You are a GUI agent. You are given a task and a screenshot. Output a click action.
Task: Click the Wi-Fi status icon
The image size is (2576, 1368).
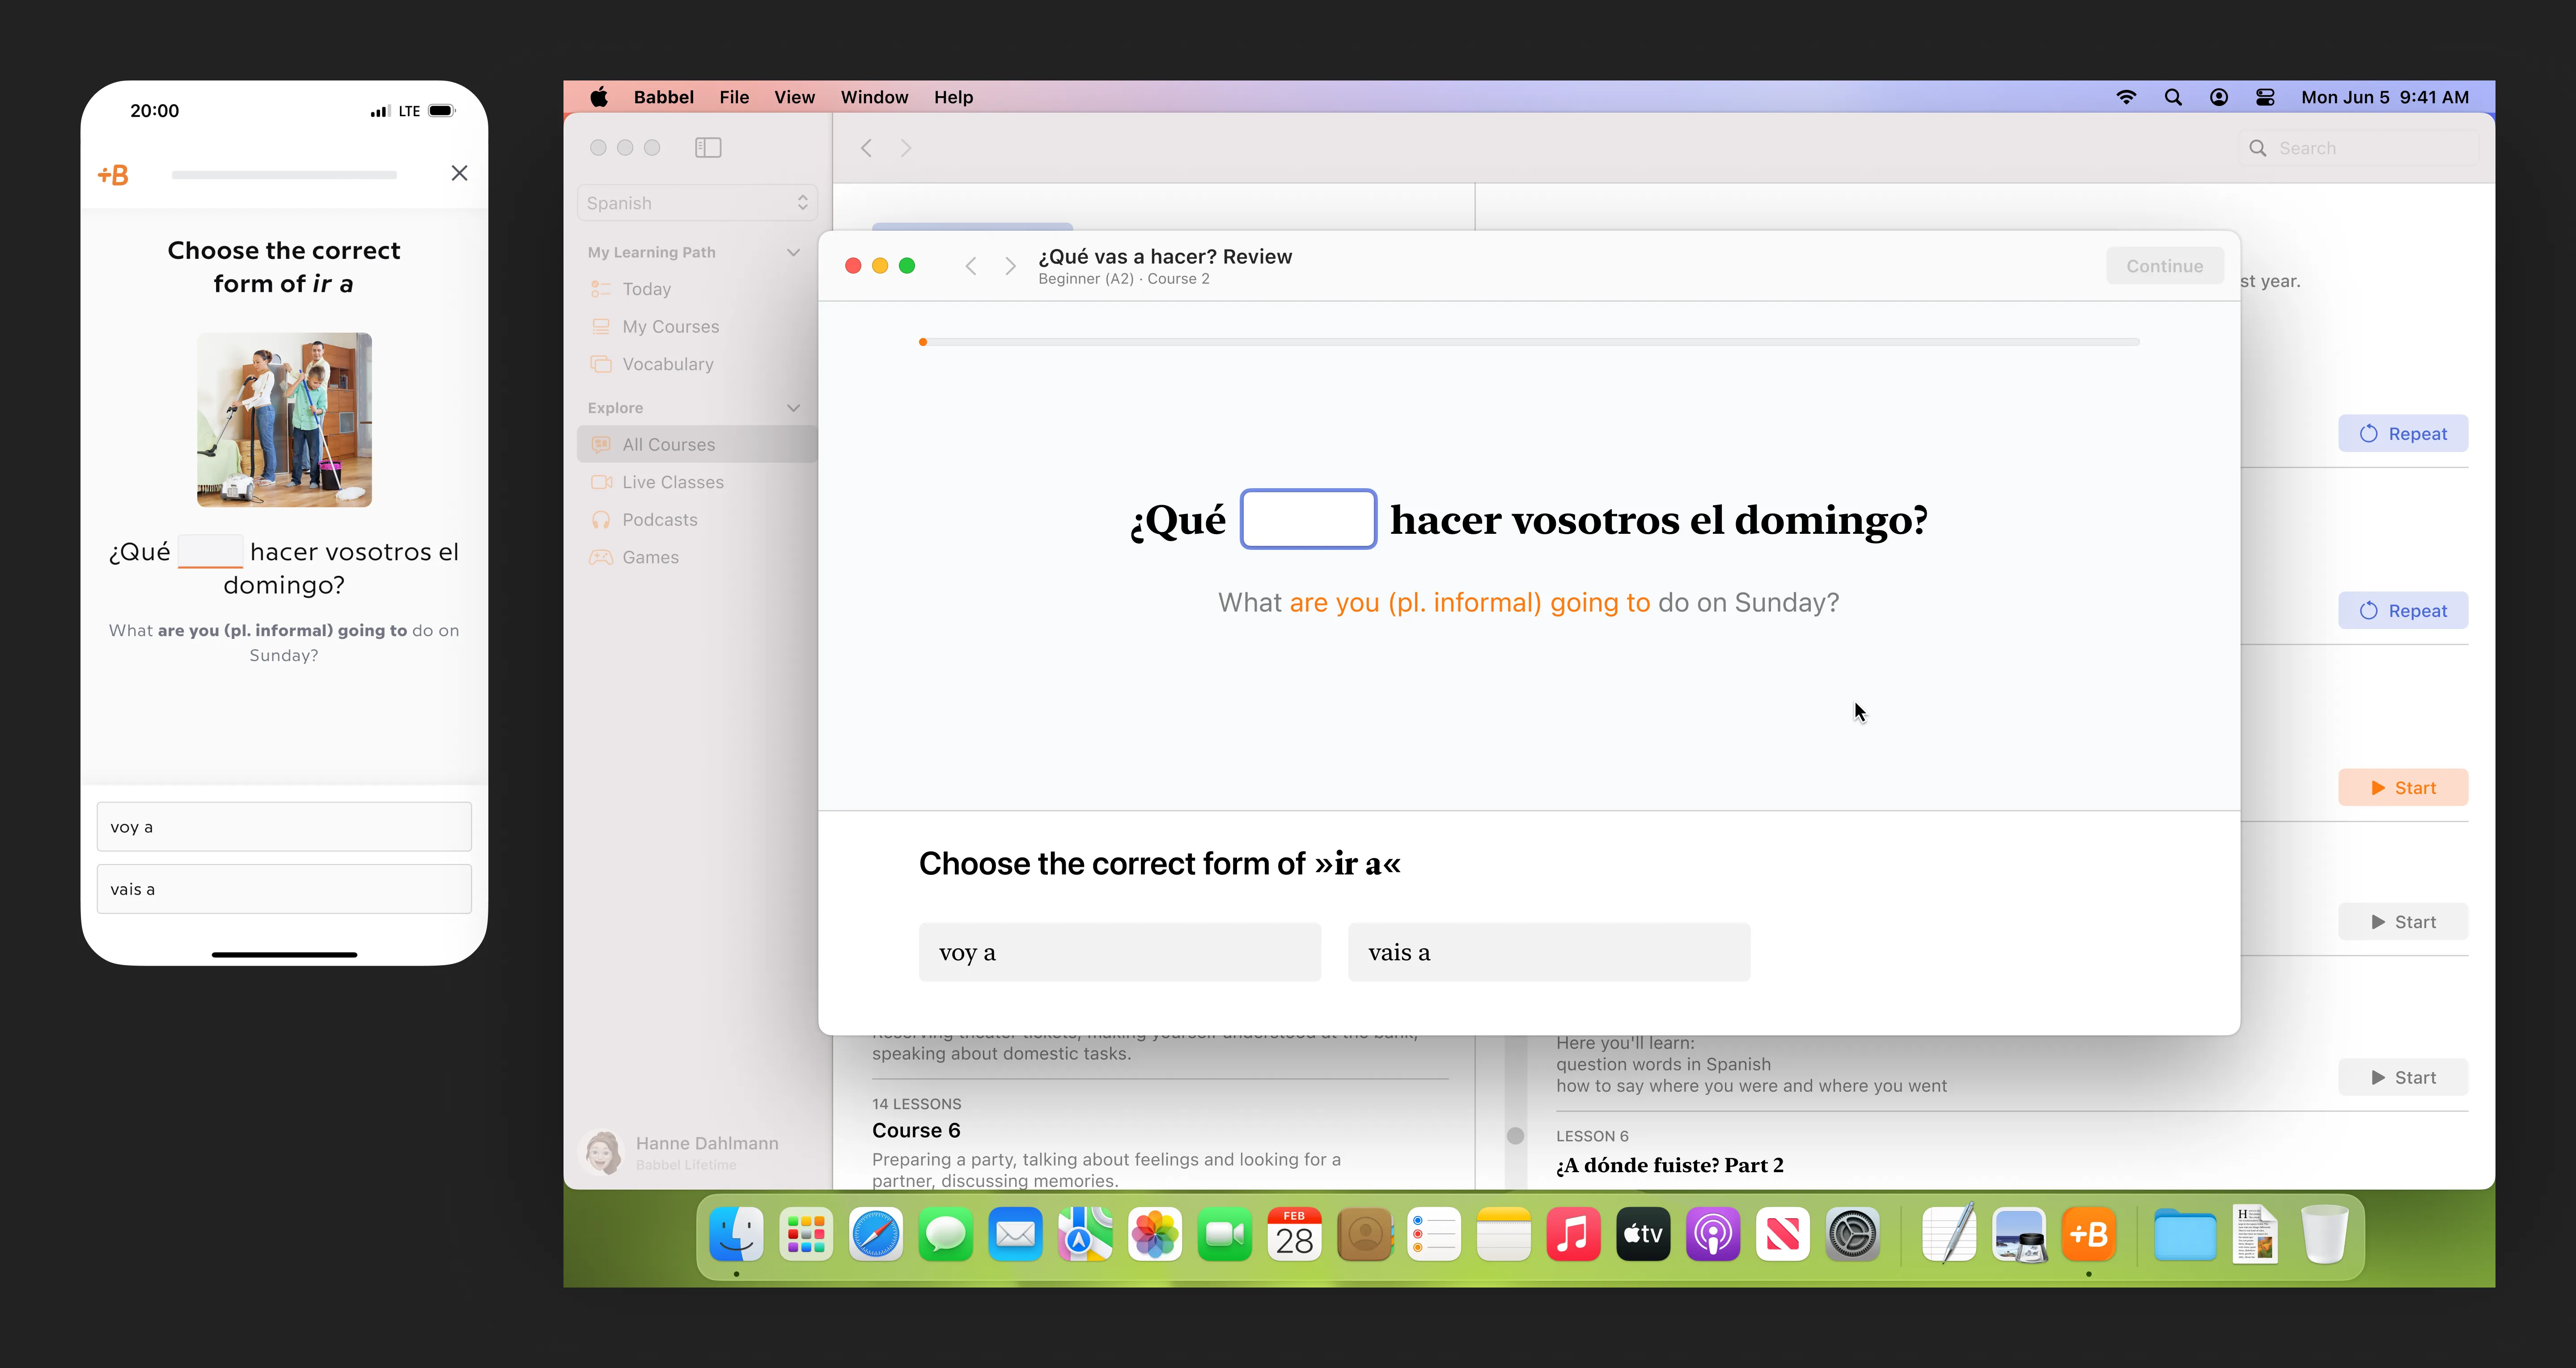tap(2126, 97)
